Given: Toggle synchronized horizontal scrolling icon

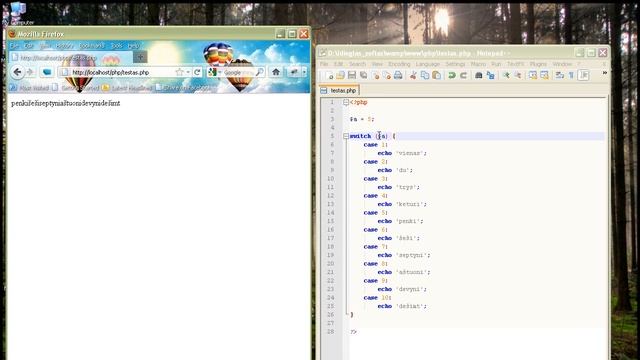Looking at the screenshot, I should point(544,75).
